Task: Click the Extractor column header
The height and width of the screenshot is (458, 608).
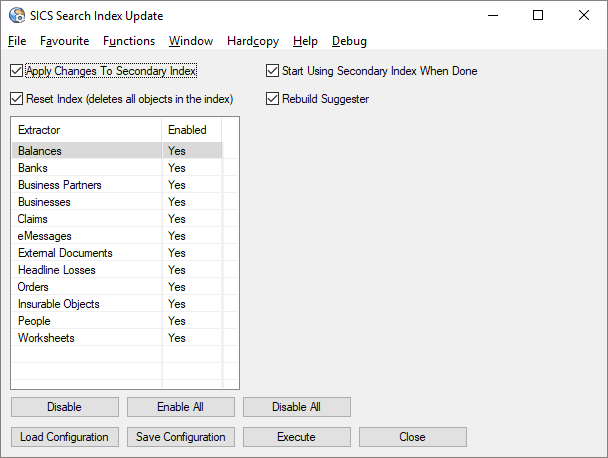Action: [x=87, y=130]
